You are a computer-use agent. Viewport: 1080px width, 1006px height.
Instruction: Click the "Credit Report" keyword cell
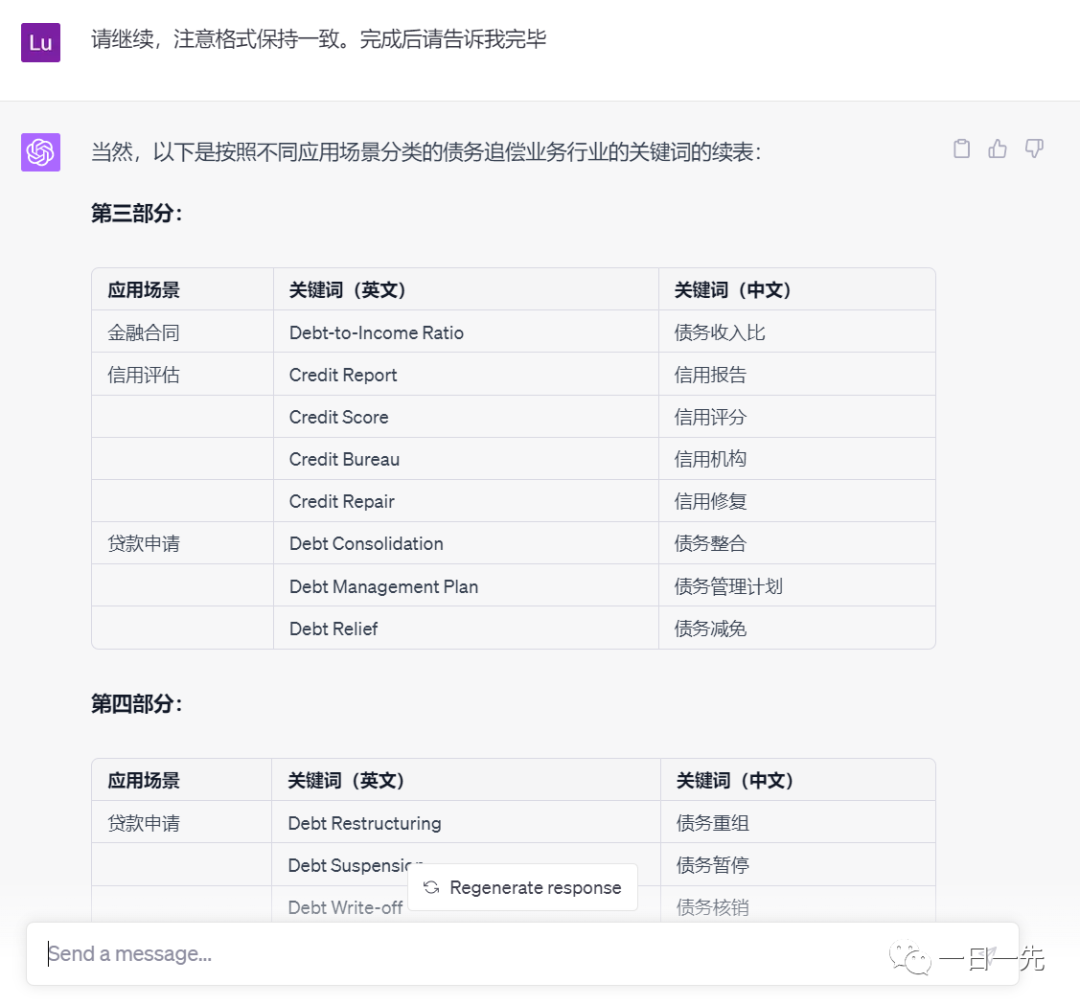point(343,375)
